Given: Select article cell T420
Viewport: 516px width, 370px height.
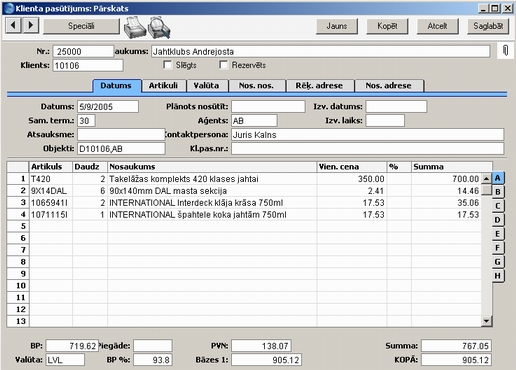Looking at the screenshot, I should (51, 179).
